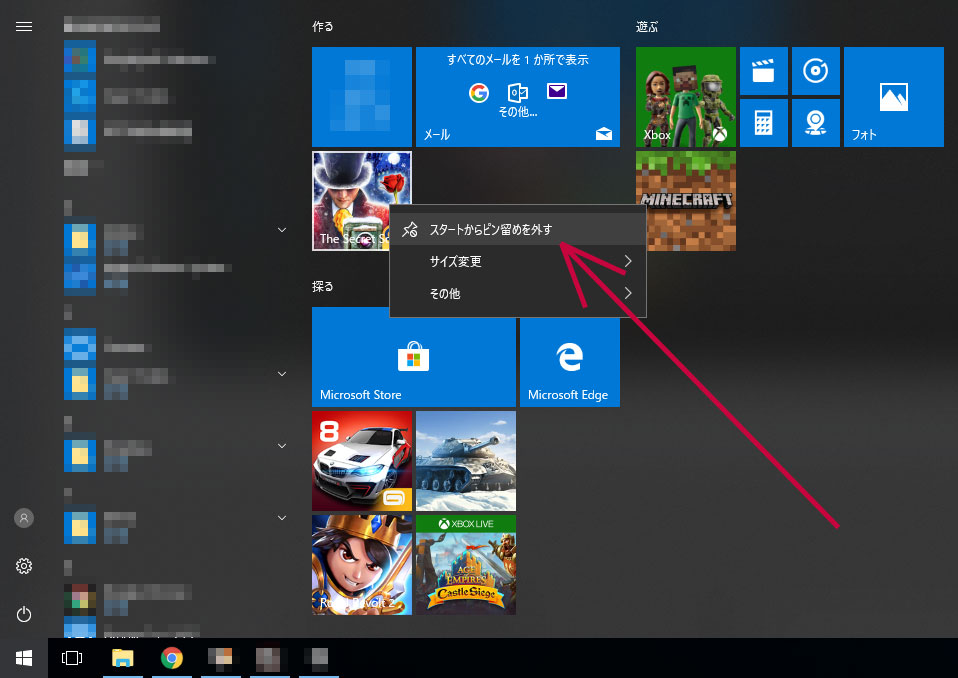
Task: Open the user account icon
Action: 24,519
